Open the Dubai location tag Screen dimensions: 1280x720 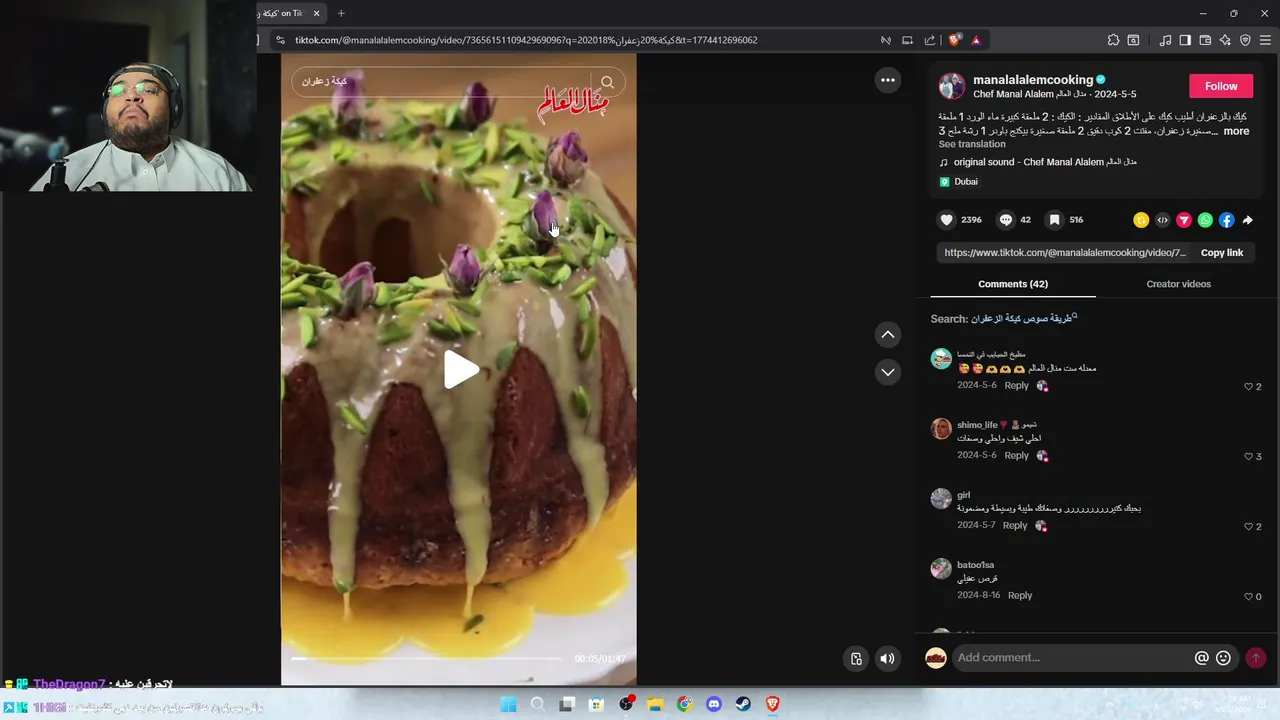coord(958,182)
